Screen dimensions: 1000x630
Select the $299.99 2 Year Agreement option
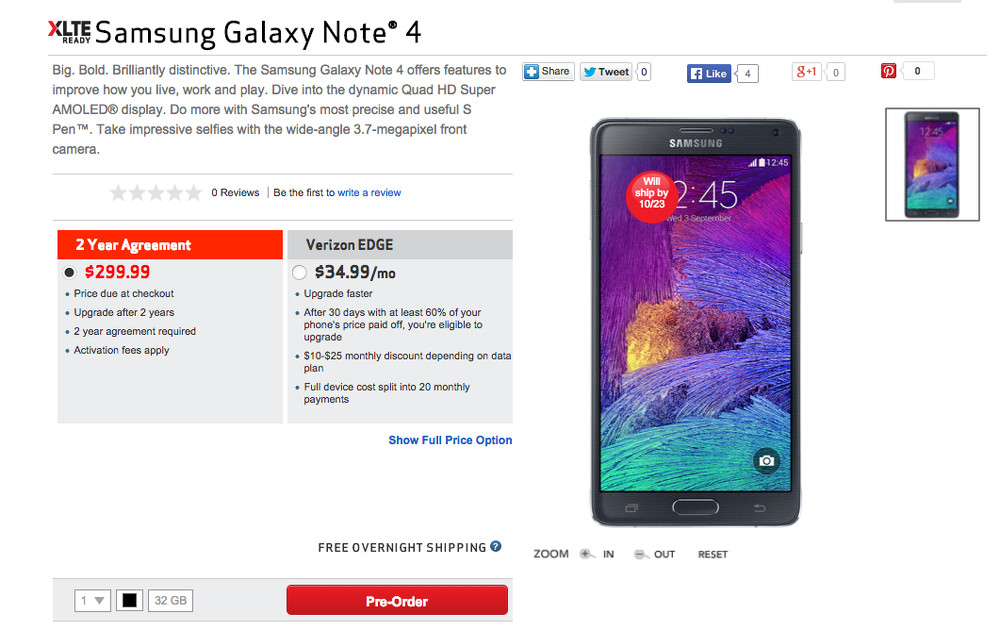click(69, 272)
